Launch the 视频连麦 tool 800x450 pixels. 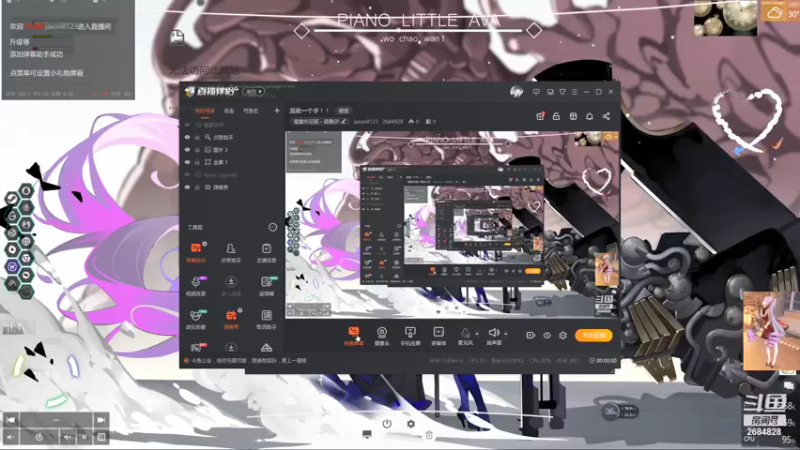coord(196,286)
